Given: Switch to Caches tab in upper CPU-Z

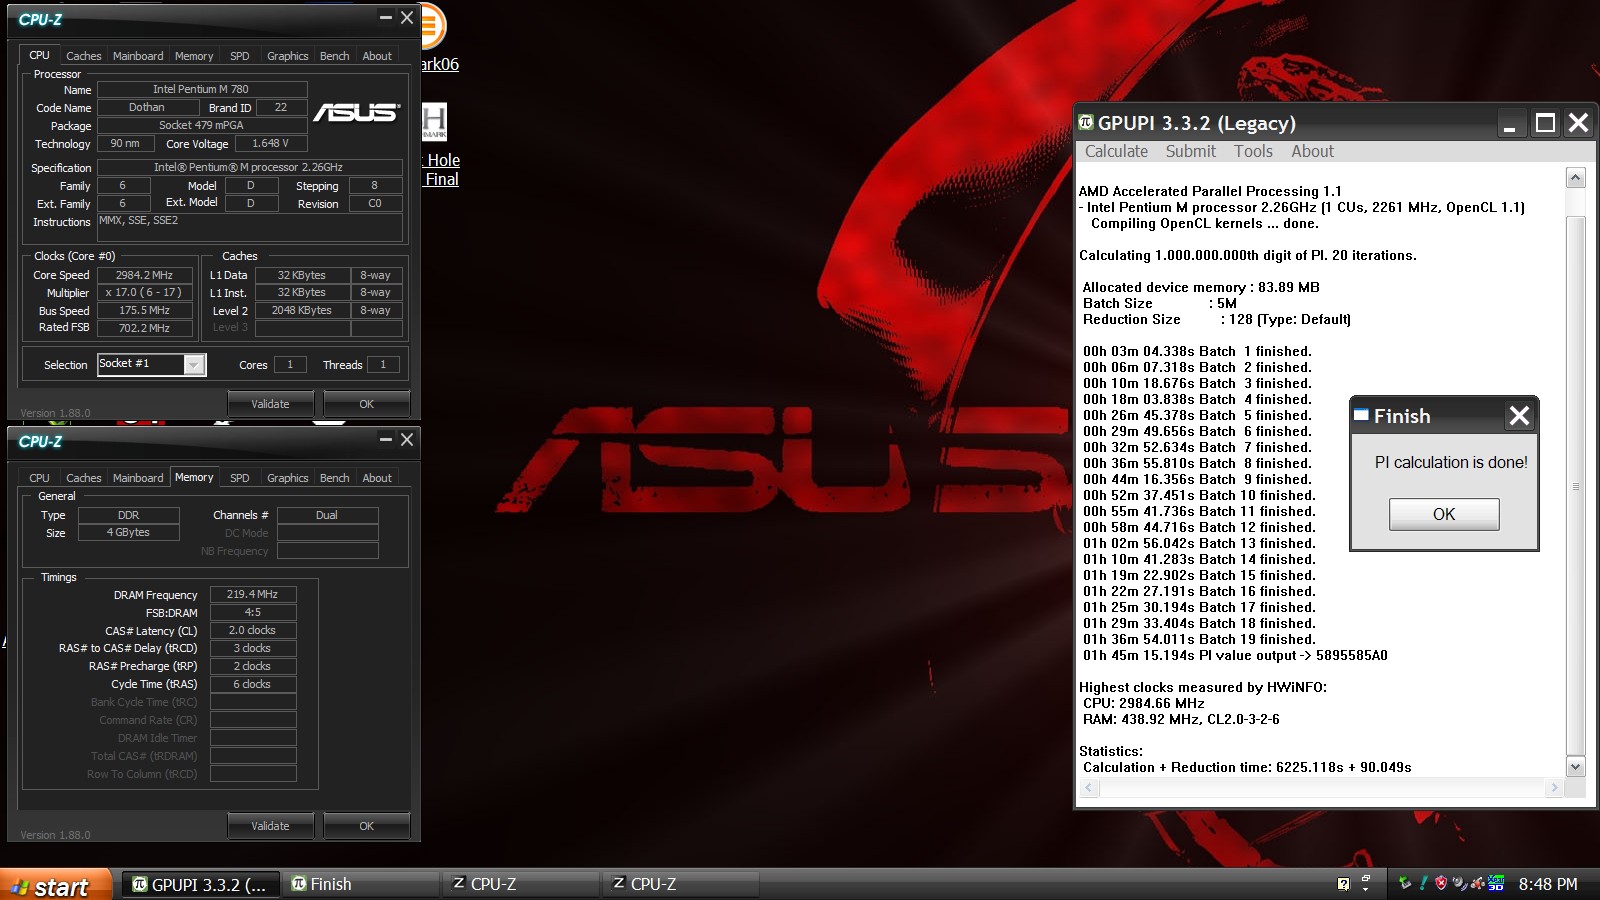Looking at the screenshot, I should pyautogui.click(x=83, y=56).
